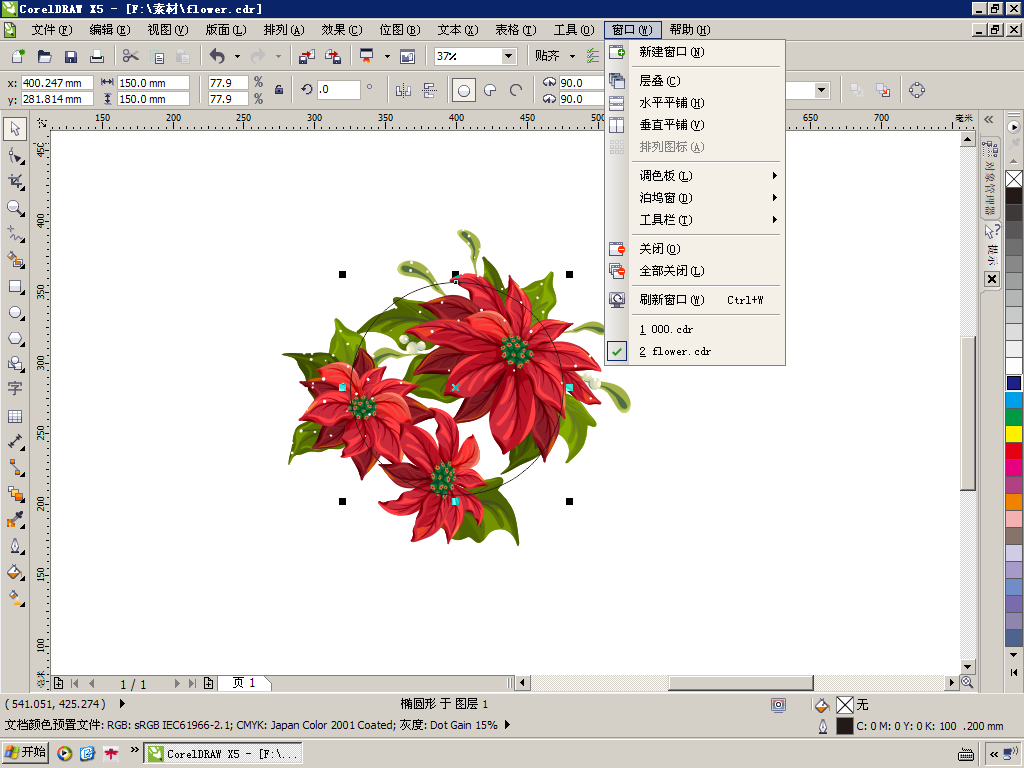
Task: Select the Eyedropper tool
Action: (x=14, y=520)
